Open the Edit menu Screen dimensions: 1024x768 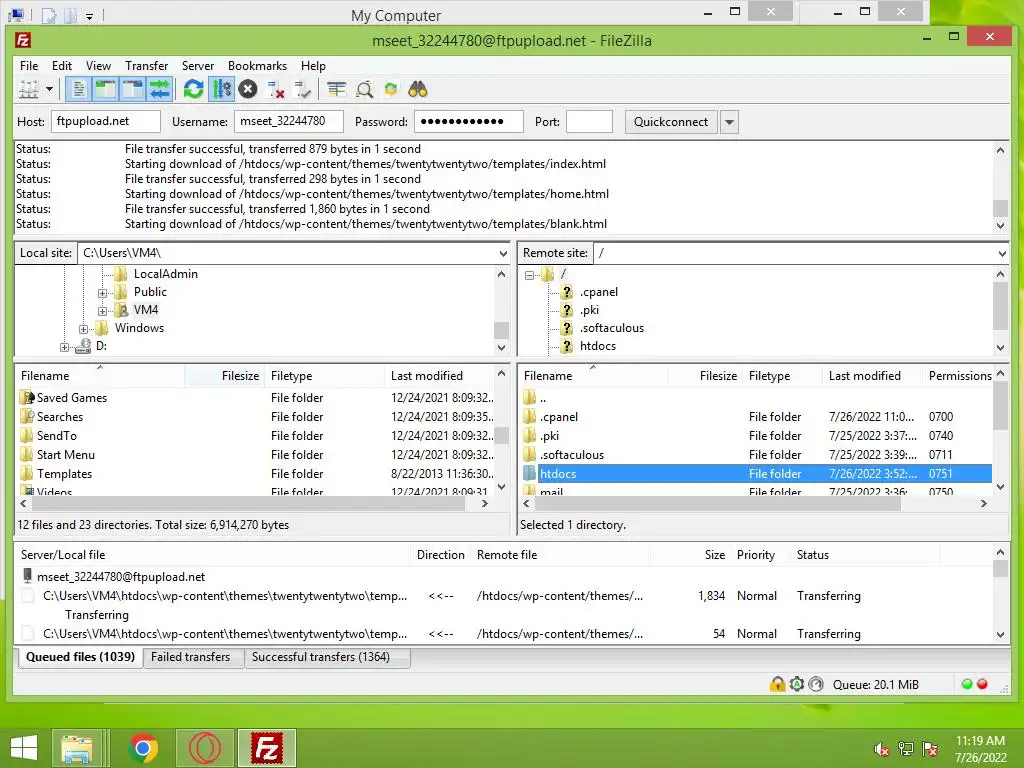coord(62,66)
